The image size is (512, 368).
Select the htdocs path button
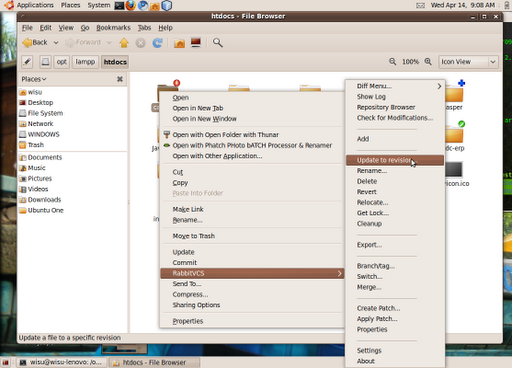click(x=115, y=62)
